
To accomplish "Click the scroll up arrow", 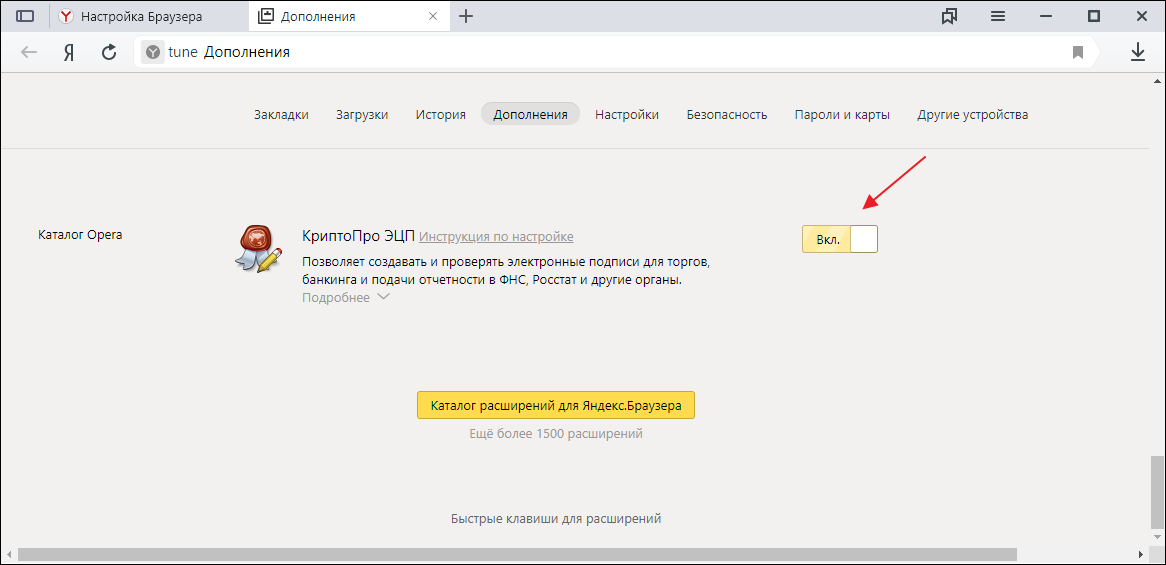I will (1156, 80).
